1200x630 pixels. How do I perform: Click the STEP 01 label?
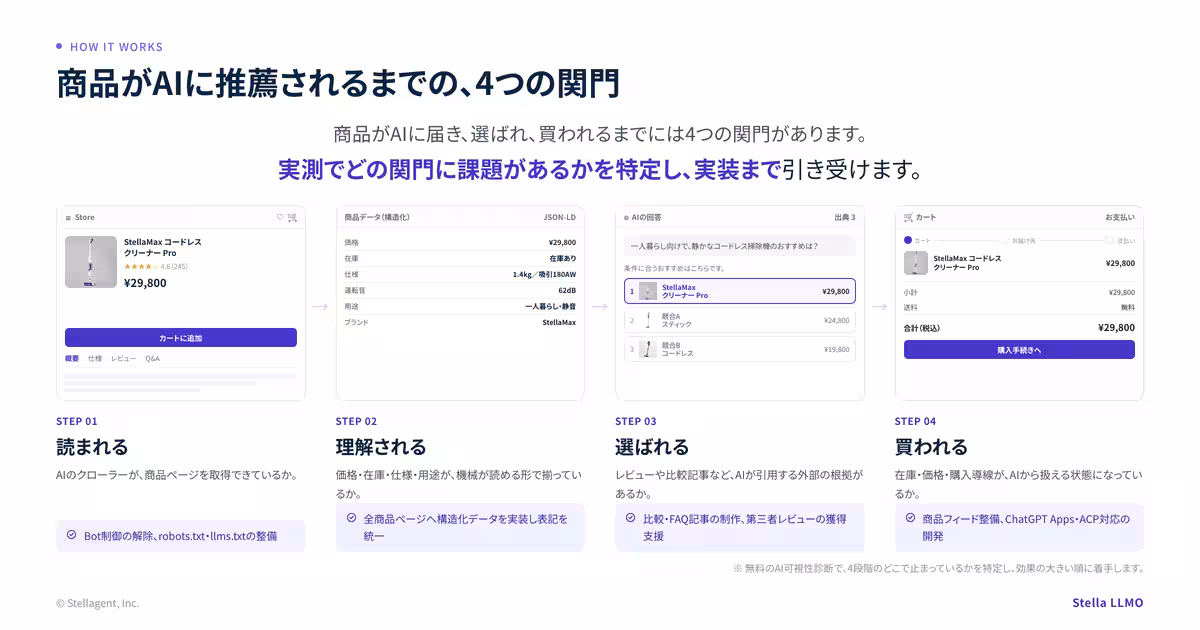pyautogui.click(x=77, y=421)
